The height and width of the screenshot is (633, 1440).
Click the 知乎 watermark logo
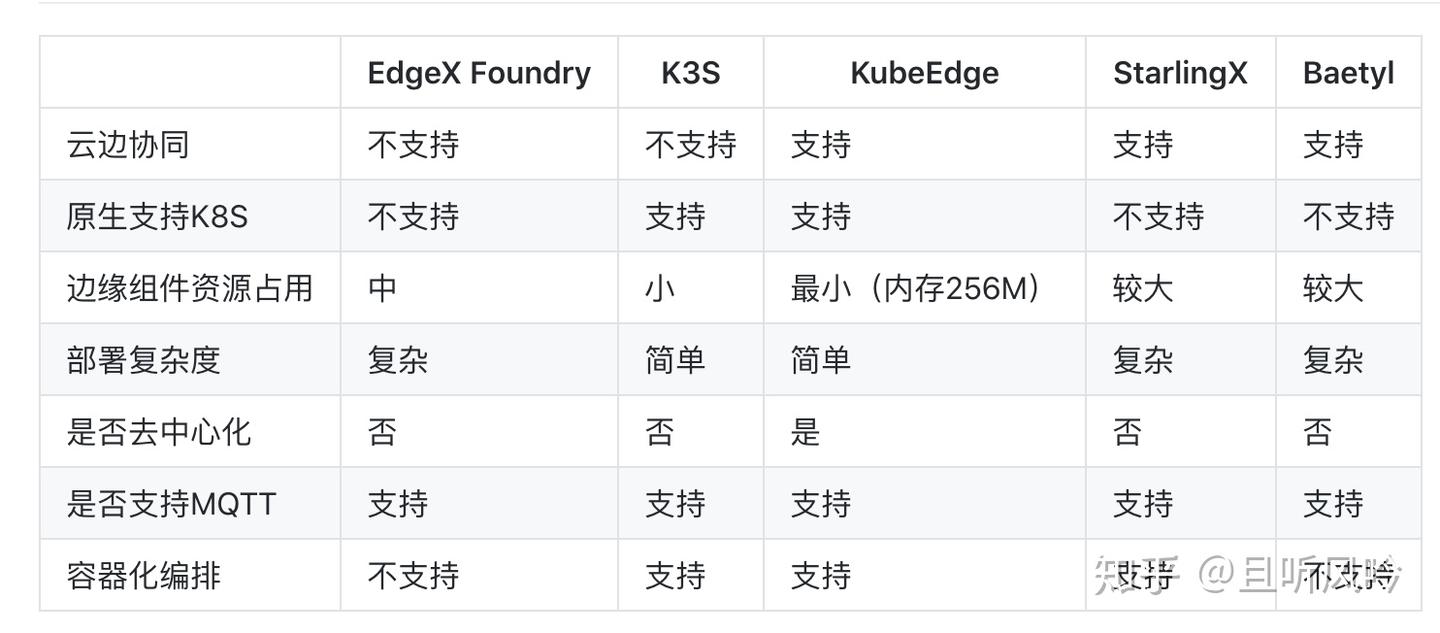coord(1137,575)
